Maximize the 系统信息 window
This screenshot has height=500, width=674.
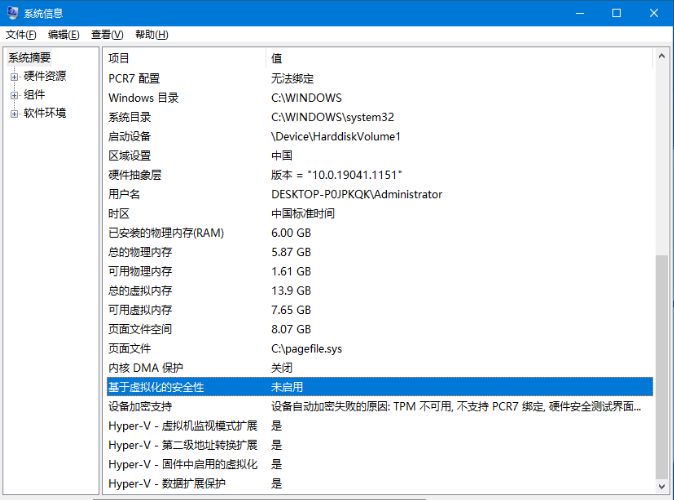point(616,13)
